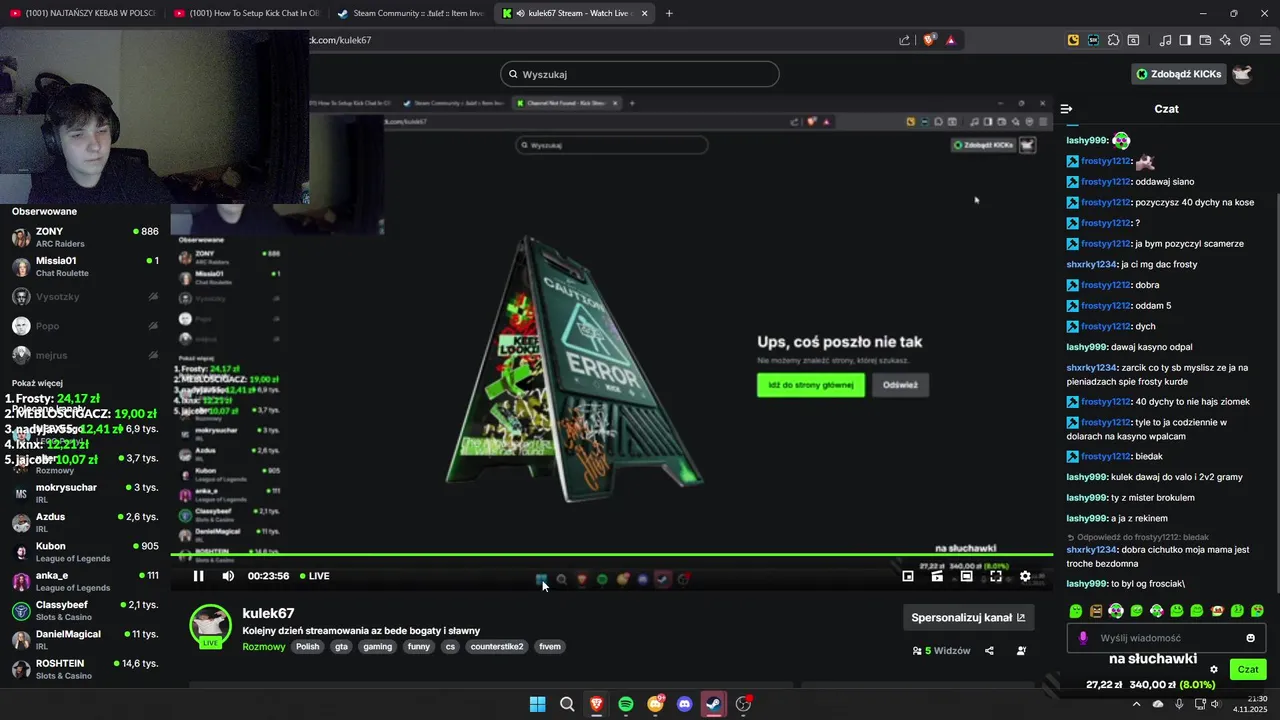Screen dimensions: 1280x720
Task: Click the kulek67 channel avatar
Action: [x=211, y=625]
